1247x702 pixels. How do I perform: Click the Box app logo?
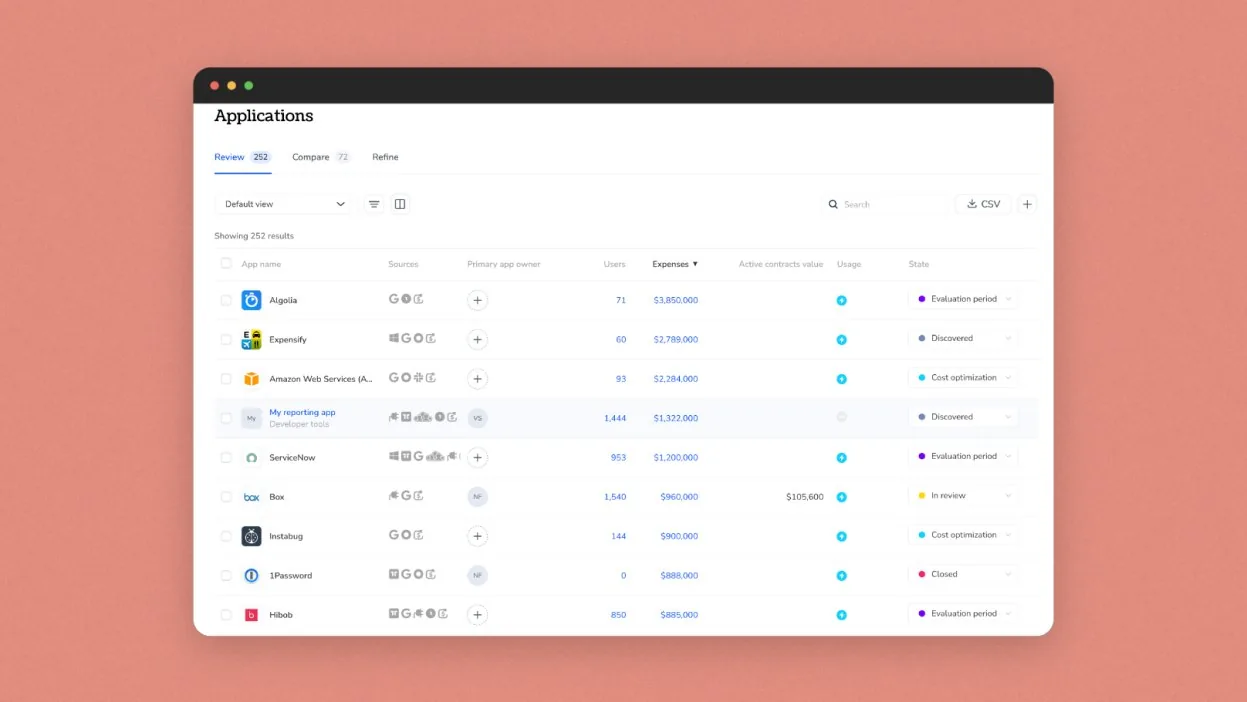(x=251, y=497)
